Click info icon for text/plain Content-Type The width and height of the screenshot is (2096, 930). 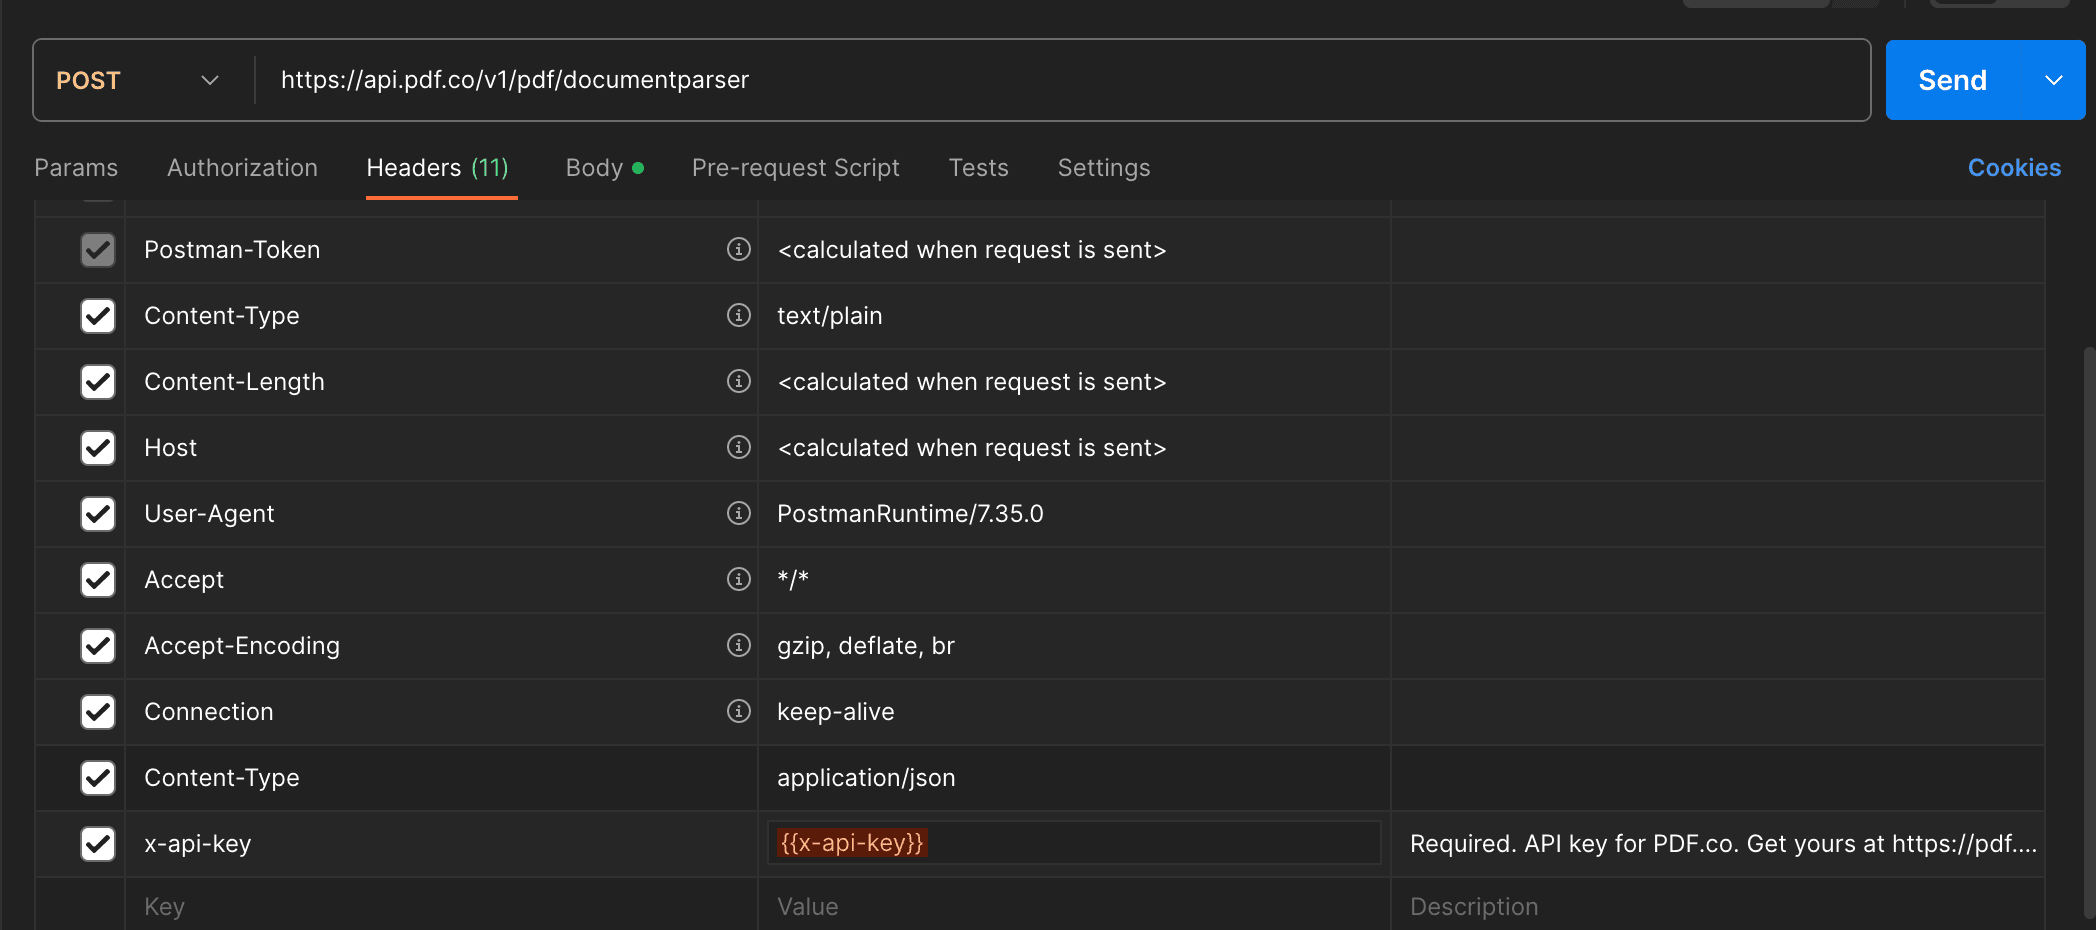pyautogui.click(x=738, y=315)
